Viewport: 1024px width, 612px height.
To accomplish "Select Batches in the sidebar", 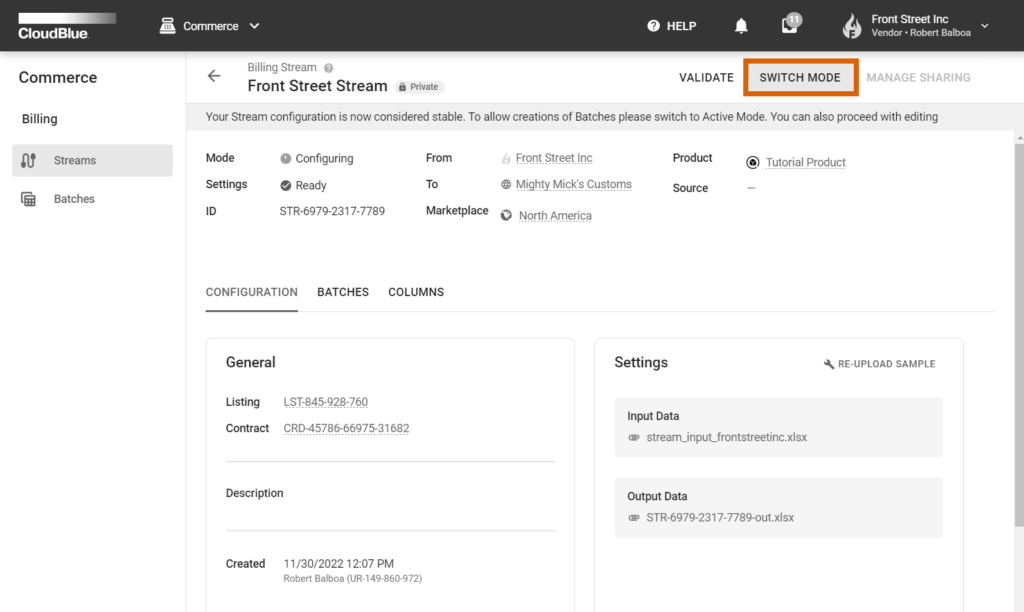I will 92,199.
